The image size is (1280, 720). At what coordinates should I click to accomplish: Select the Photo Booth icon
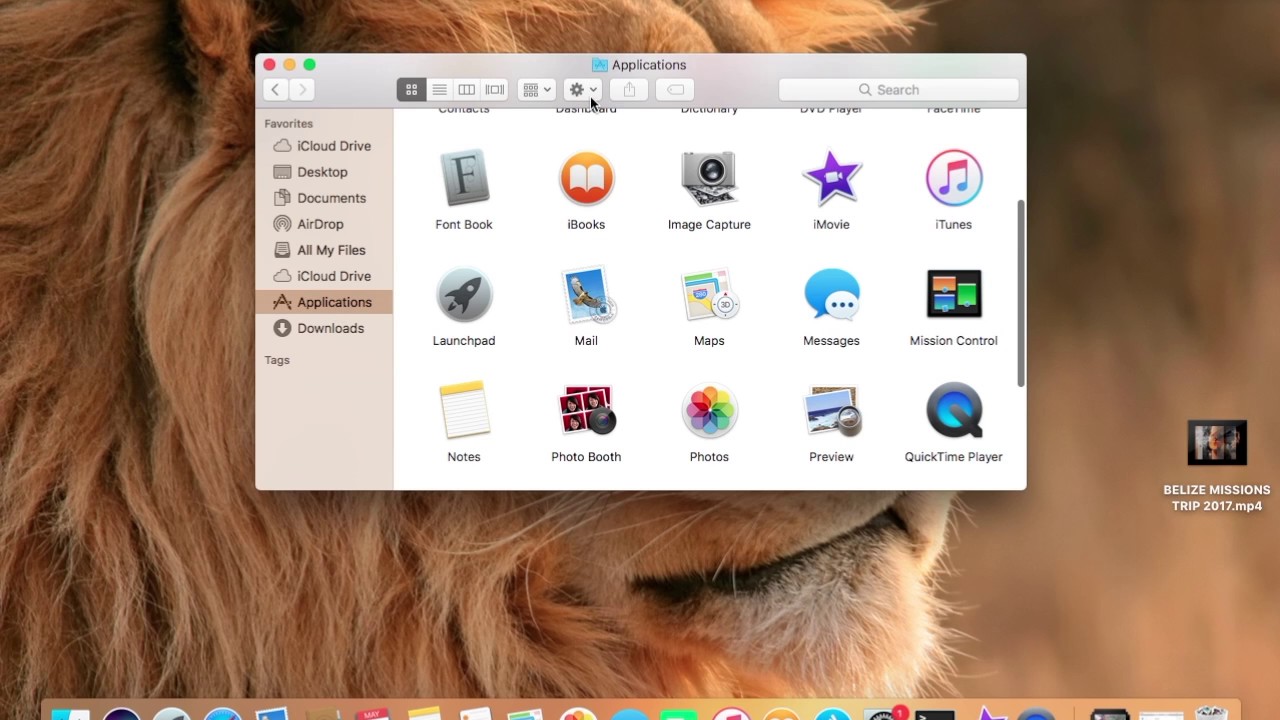[586, 410]
